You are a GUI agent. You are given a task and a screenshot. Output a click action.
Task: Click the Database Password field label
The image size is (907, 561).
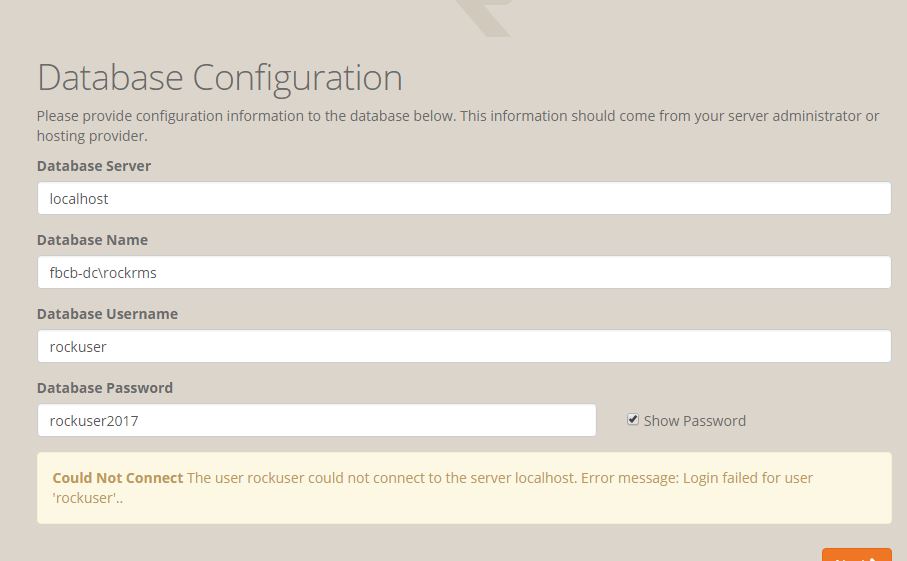[105, 388]
